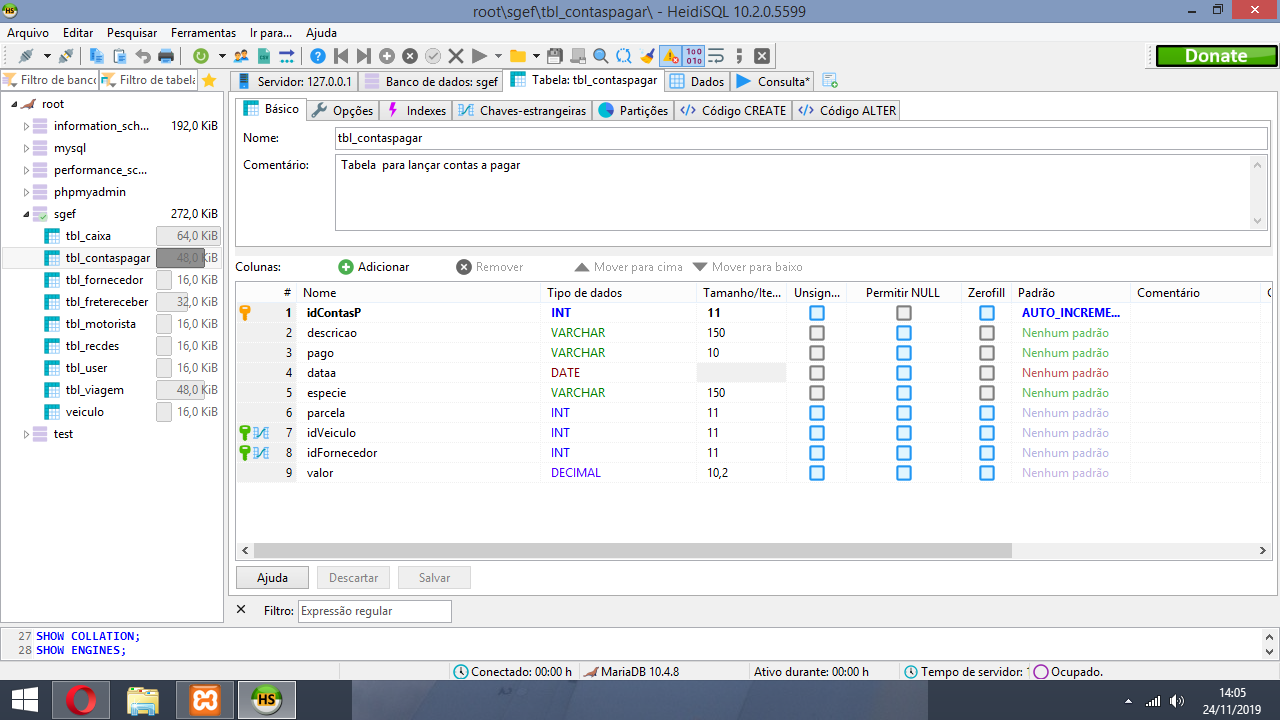The image size is (1280, 720).
Task: Open the user manager icon
Action: tap(241, 56)
